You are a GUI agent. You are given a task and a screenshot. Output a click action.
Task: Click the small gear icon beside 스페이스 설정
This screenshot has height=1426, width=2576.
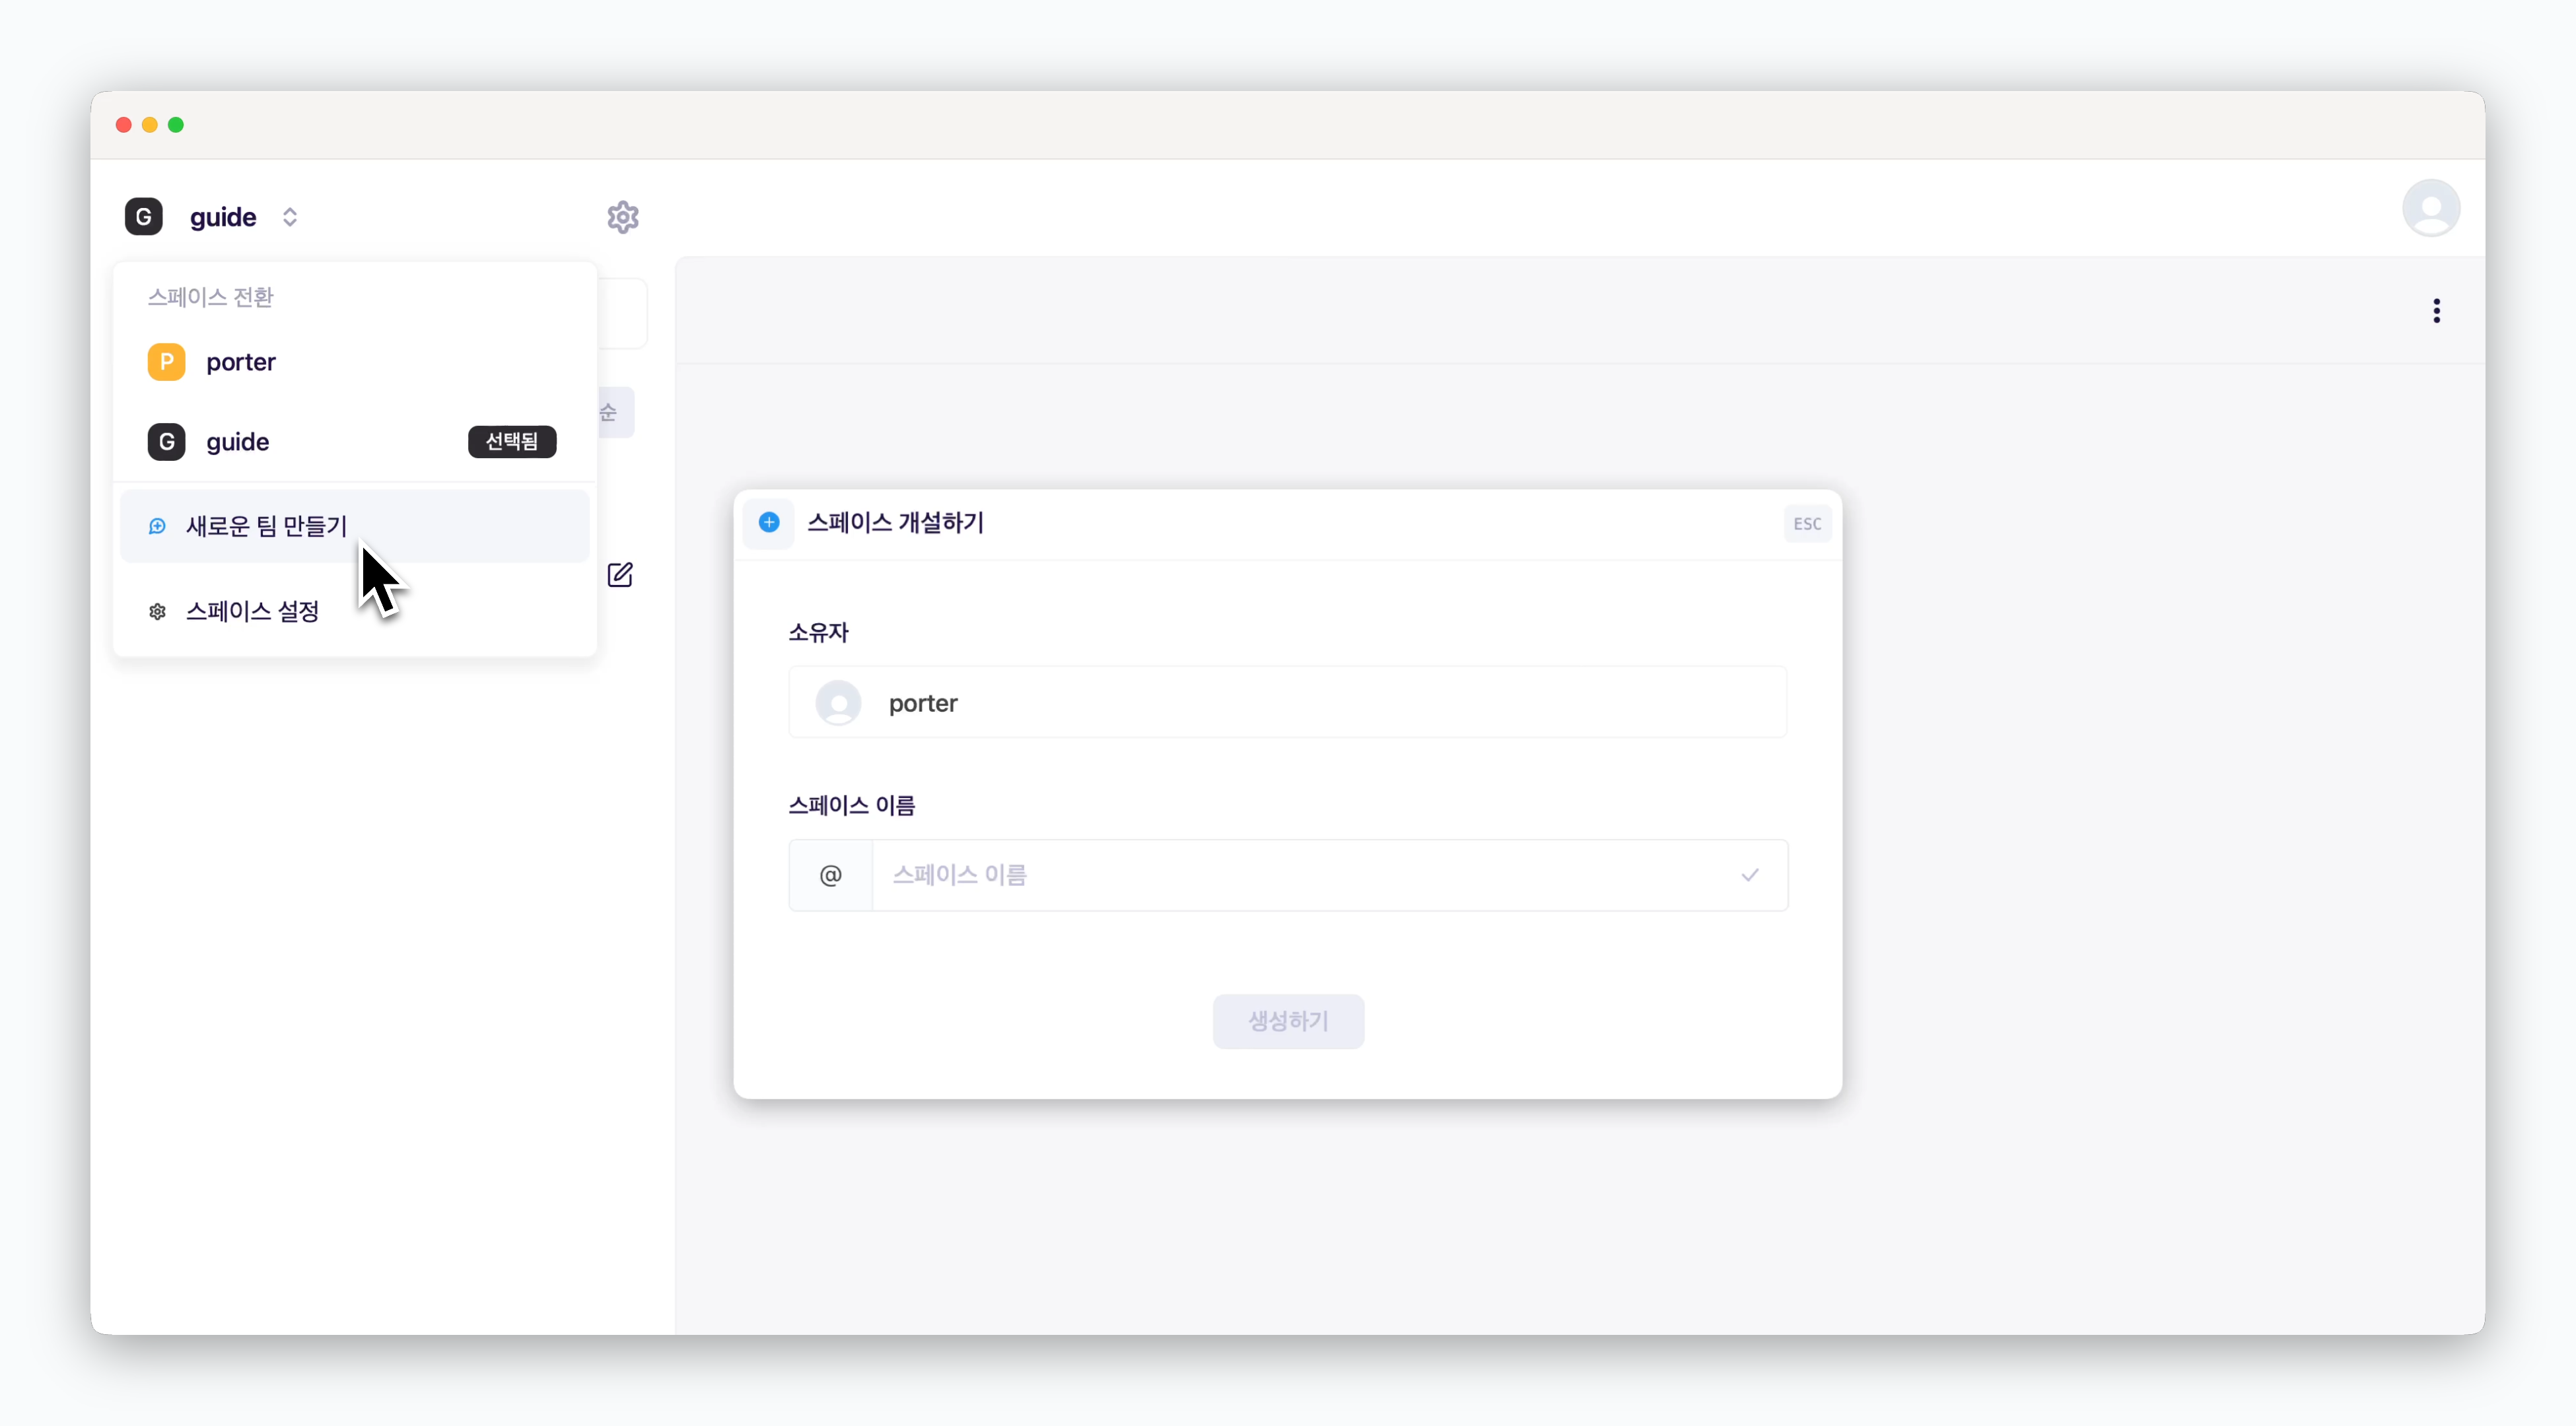pos(157,611)
